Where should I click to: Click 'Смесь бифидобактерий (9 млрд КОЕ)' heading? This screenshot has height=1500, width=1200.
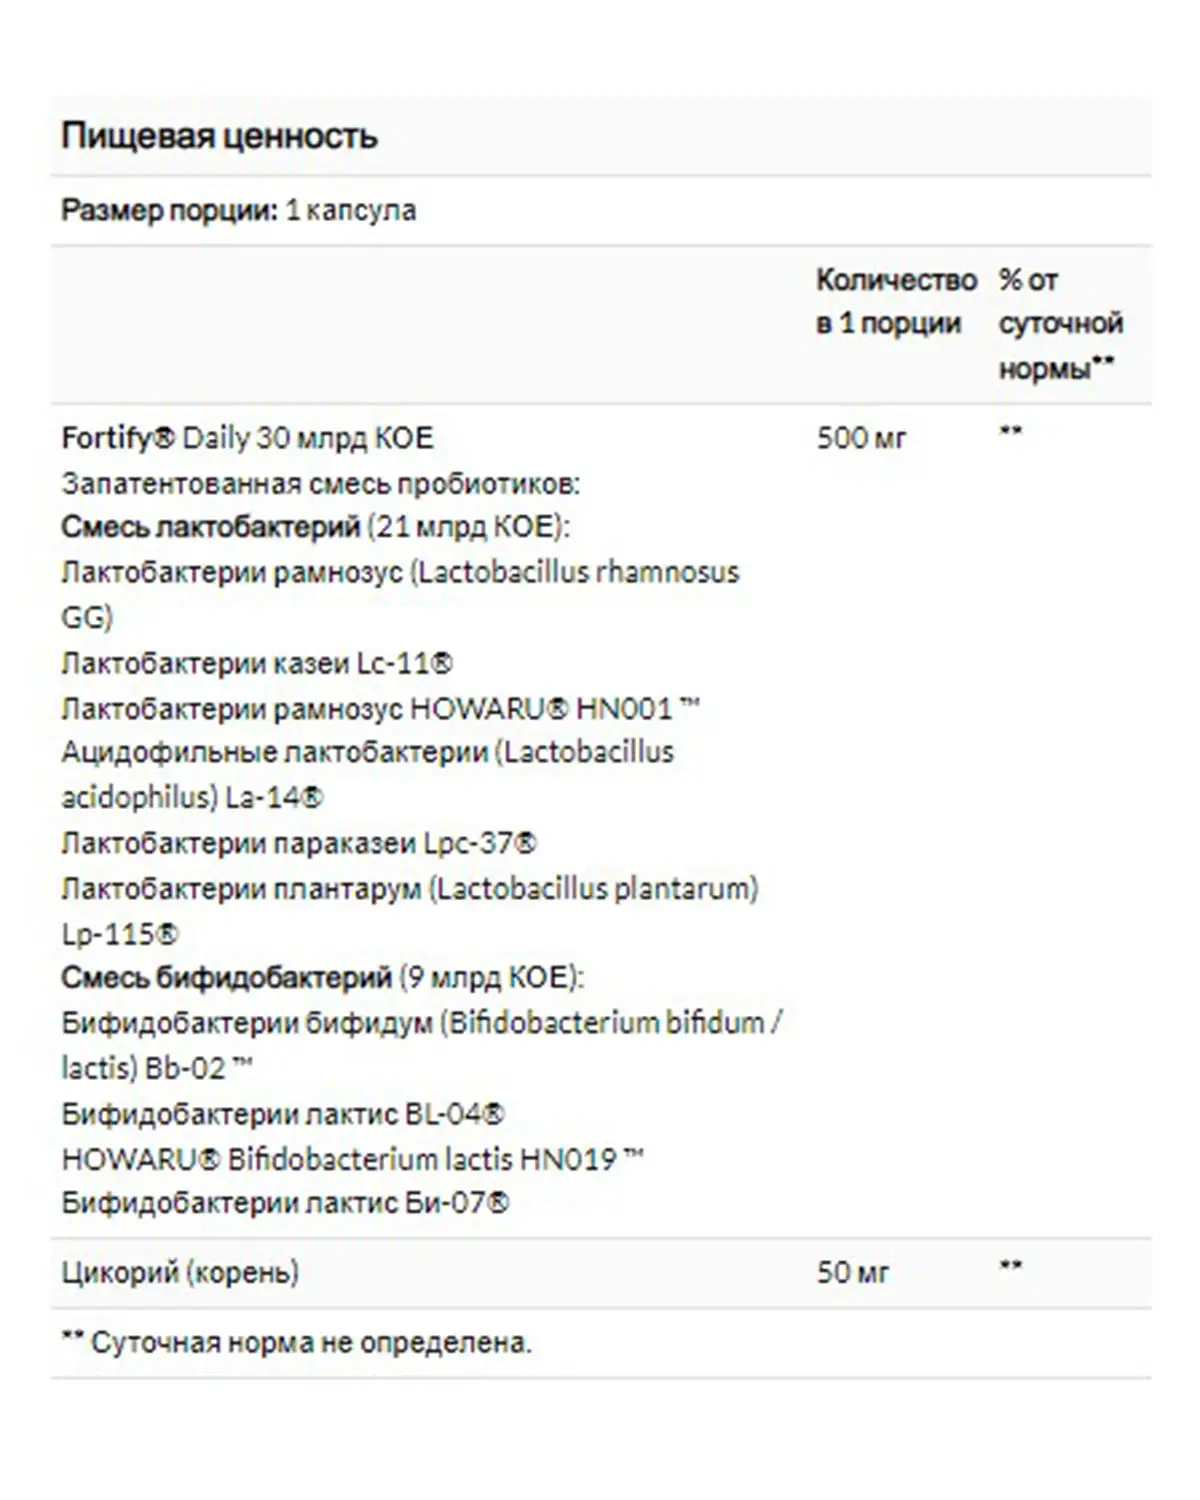click(x=322, y=978)
